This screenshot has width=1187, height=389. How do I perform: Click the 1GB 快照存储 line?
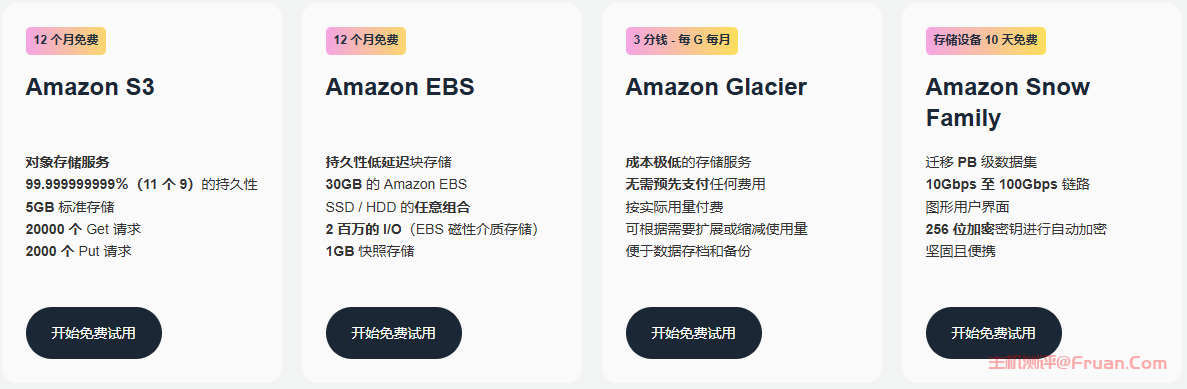click(370, 251)
